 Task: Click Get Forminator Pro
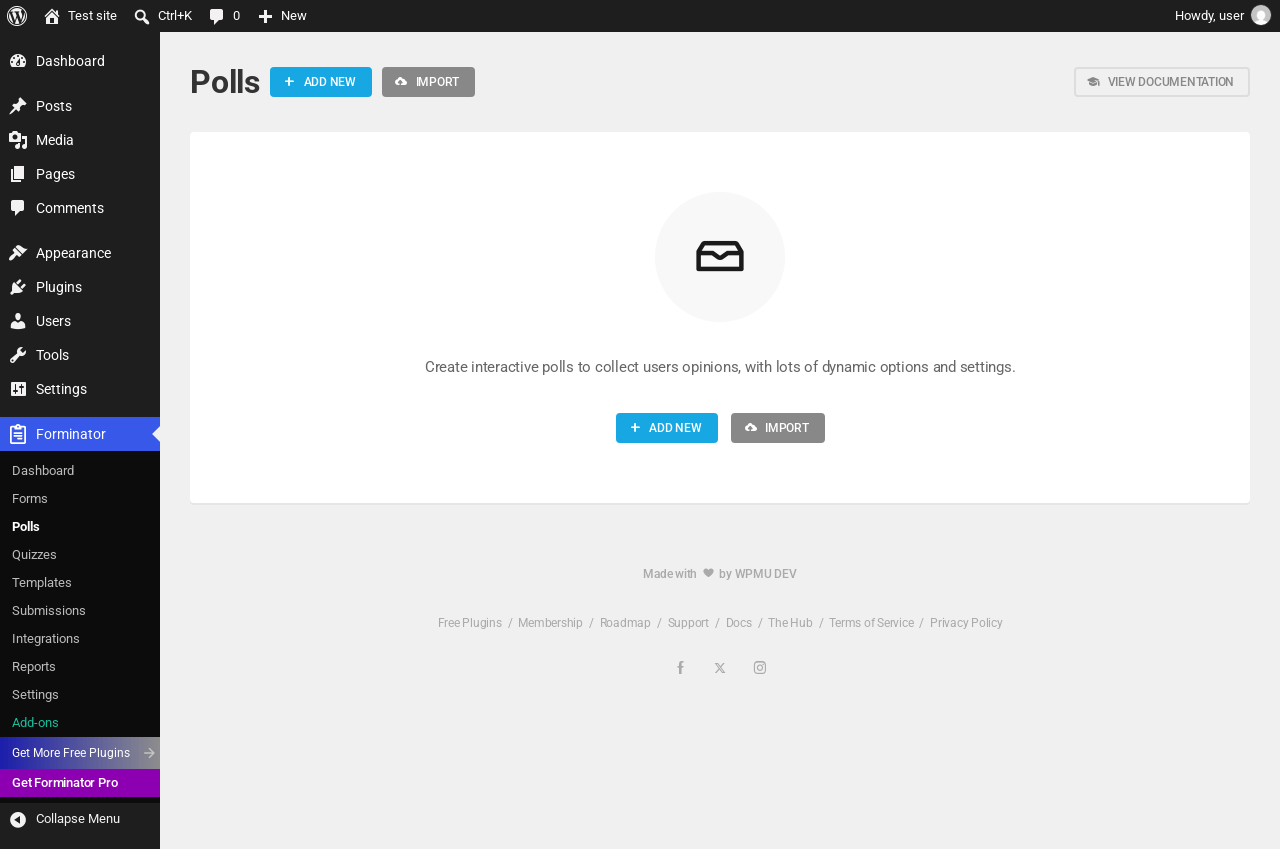[x=65, y=783]
